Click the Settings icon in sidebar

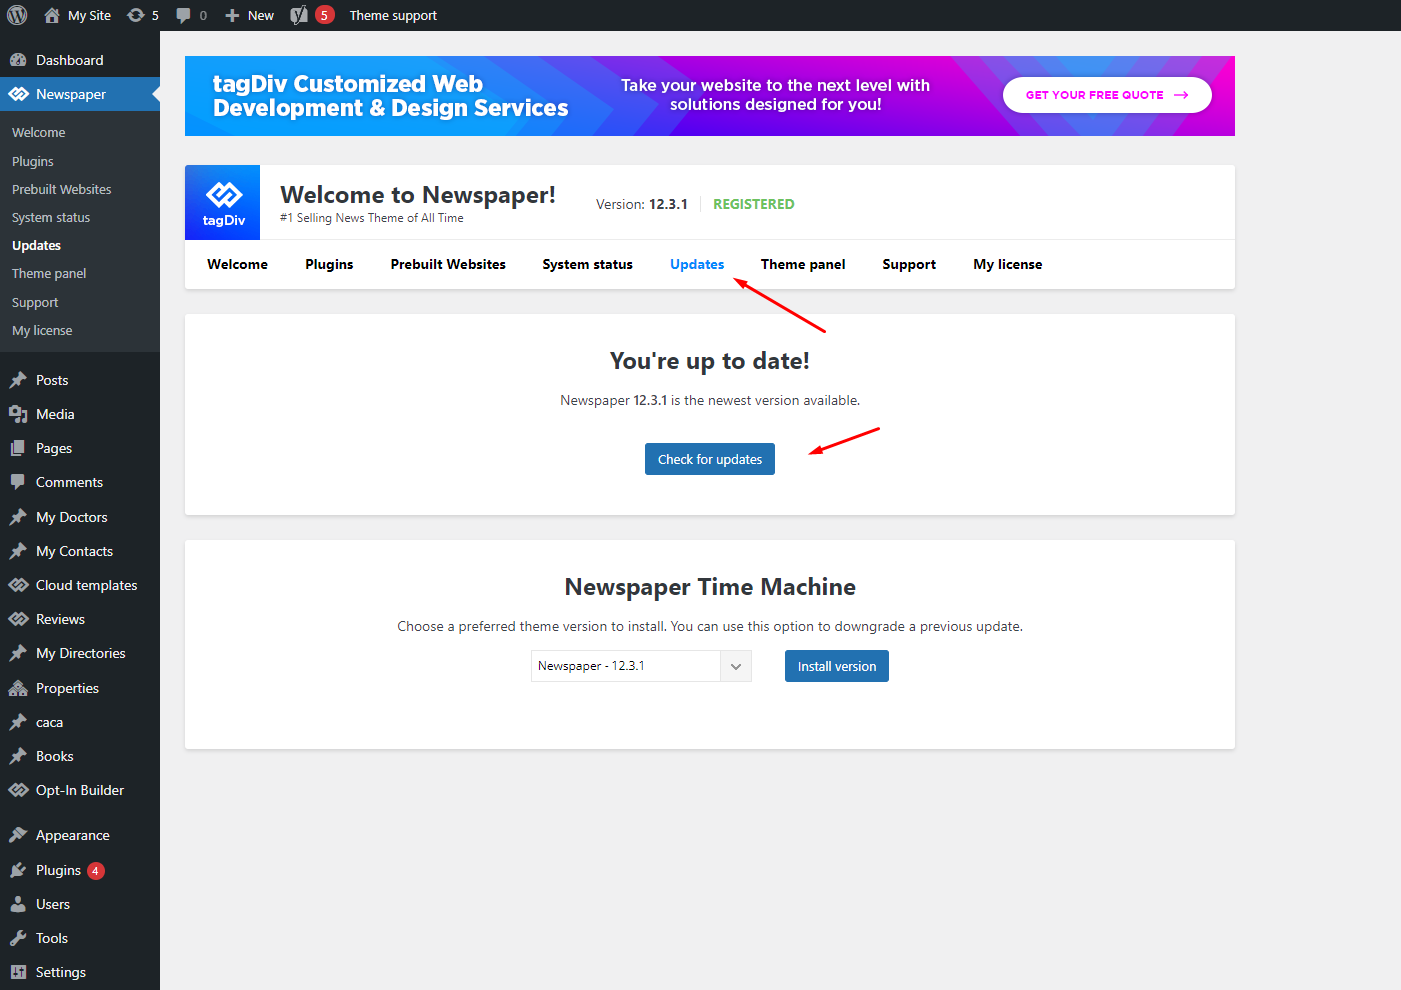point(18,972)
